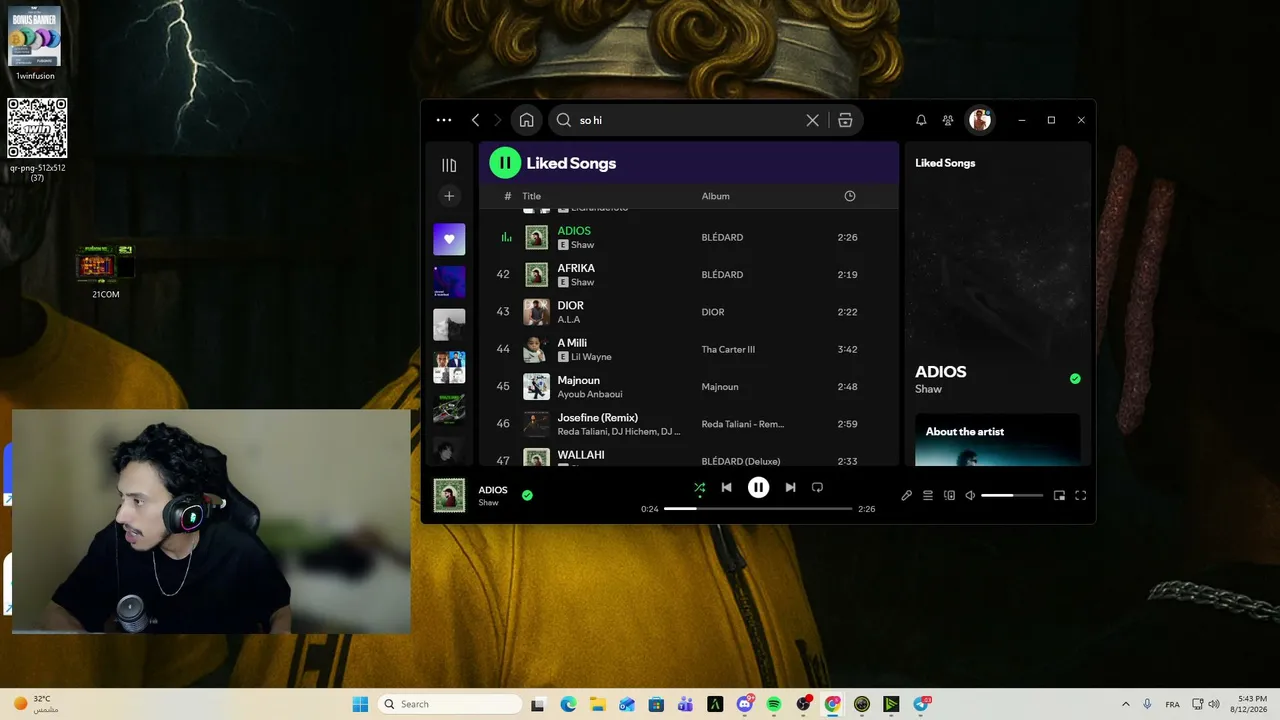1280x720 pixels.
Task: Open the user profile avatar menu
Action: 980,120
